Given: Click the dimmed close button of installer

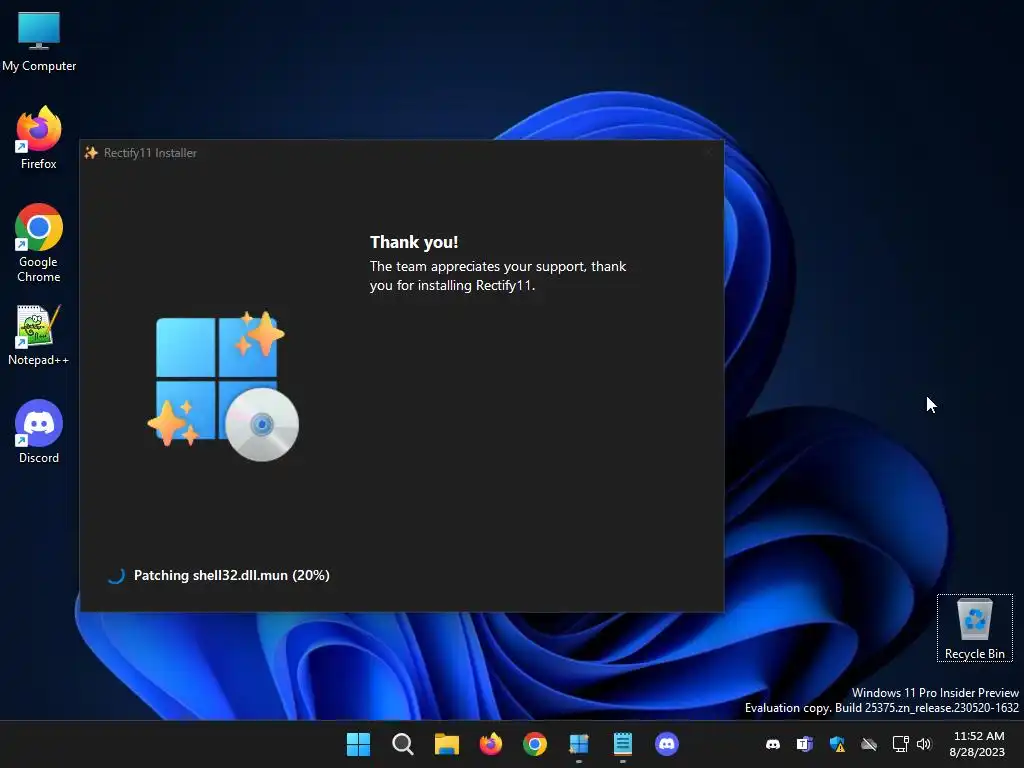Looking at the screenshot, I should click(709, 153).
